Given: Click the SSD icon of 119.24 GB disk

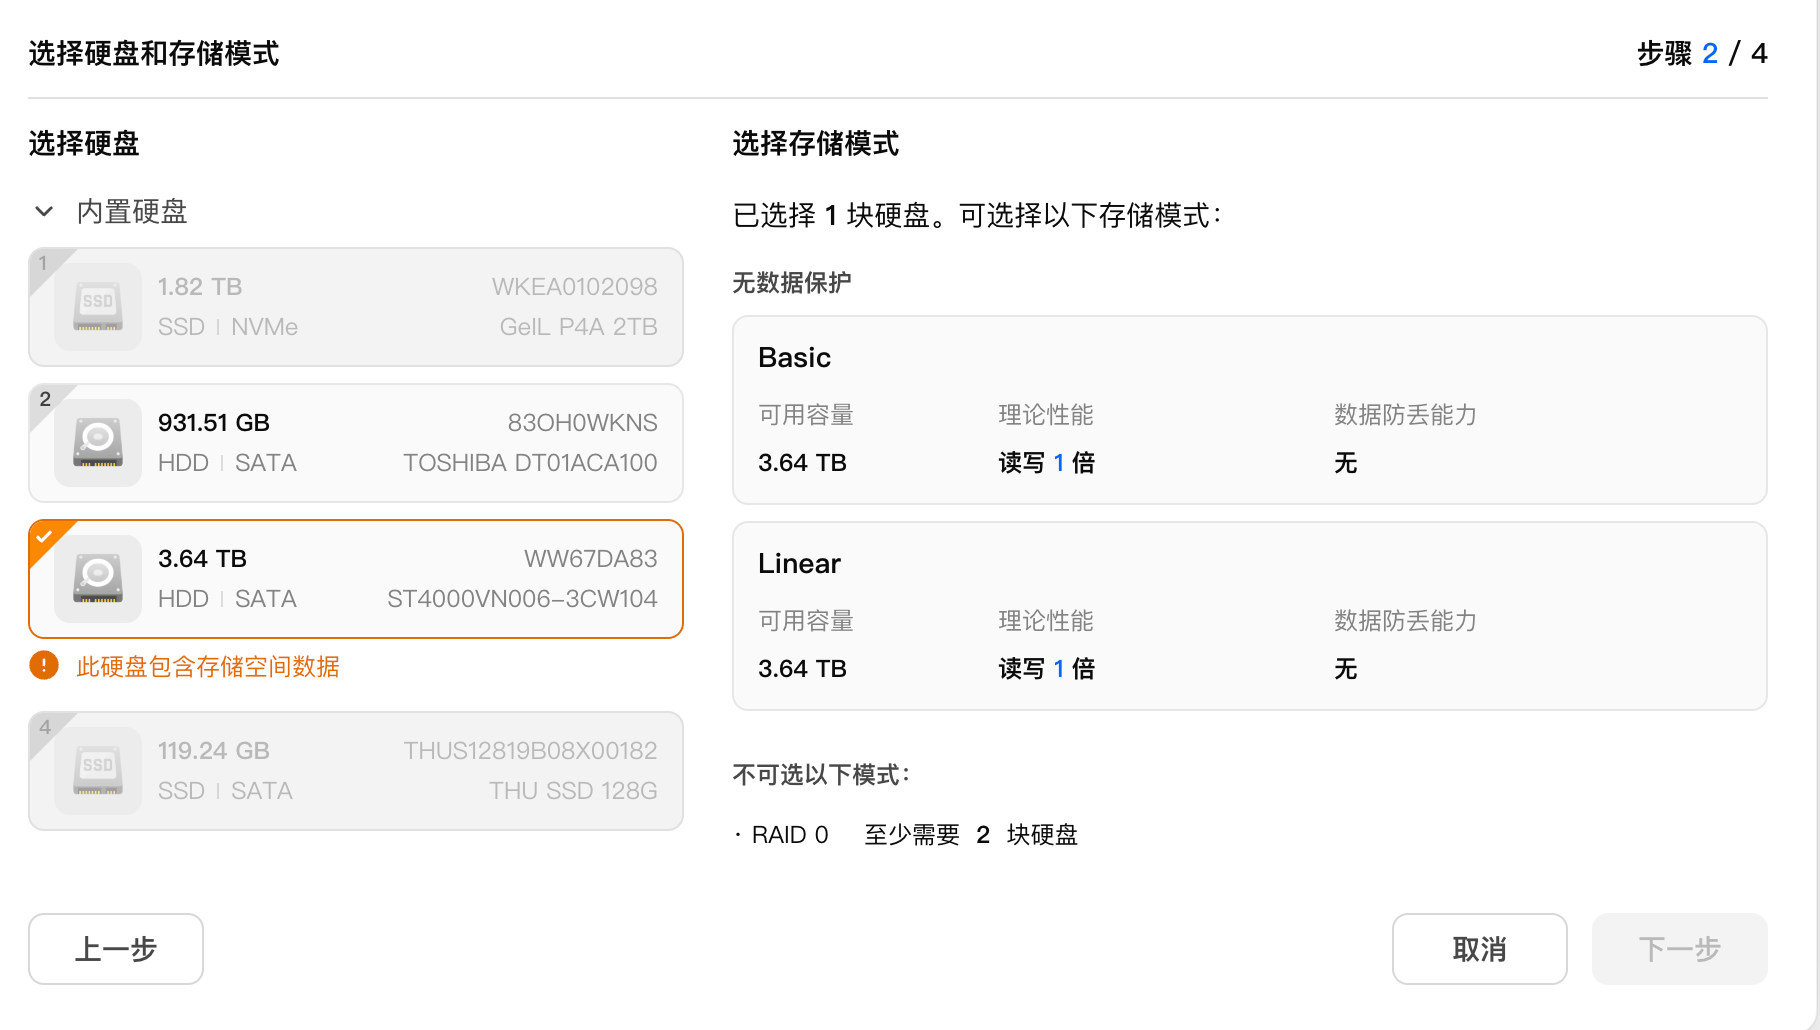Looking at the screenshot, I should (x=98, y=771).
